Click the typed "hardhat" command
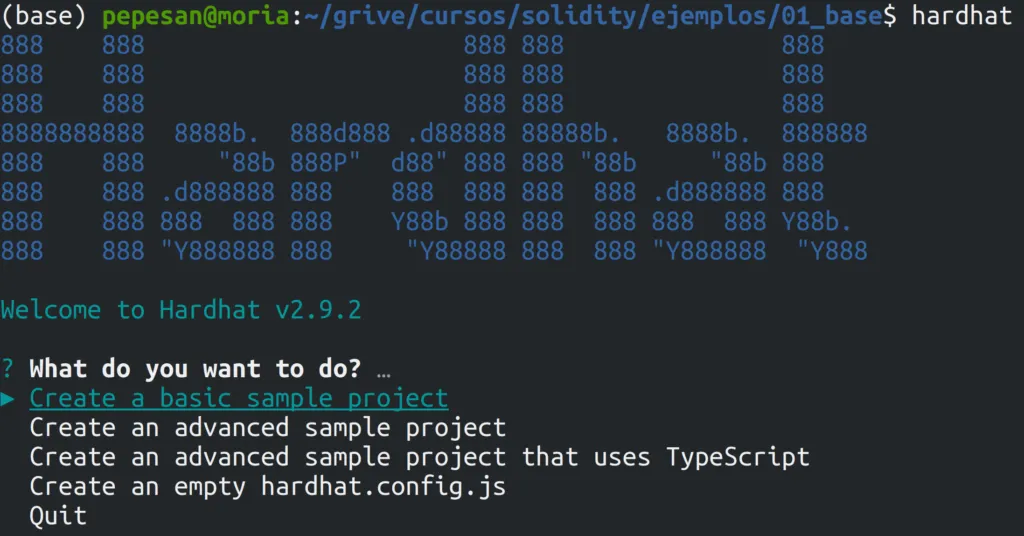This screenshot has height=536, width=1024. coord(961,17)
